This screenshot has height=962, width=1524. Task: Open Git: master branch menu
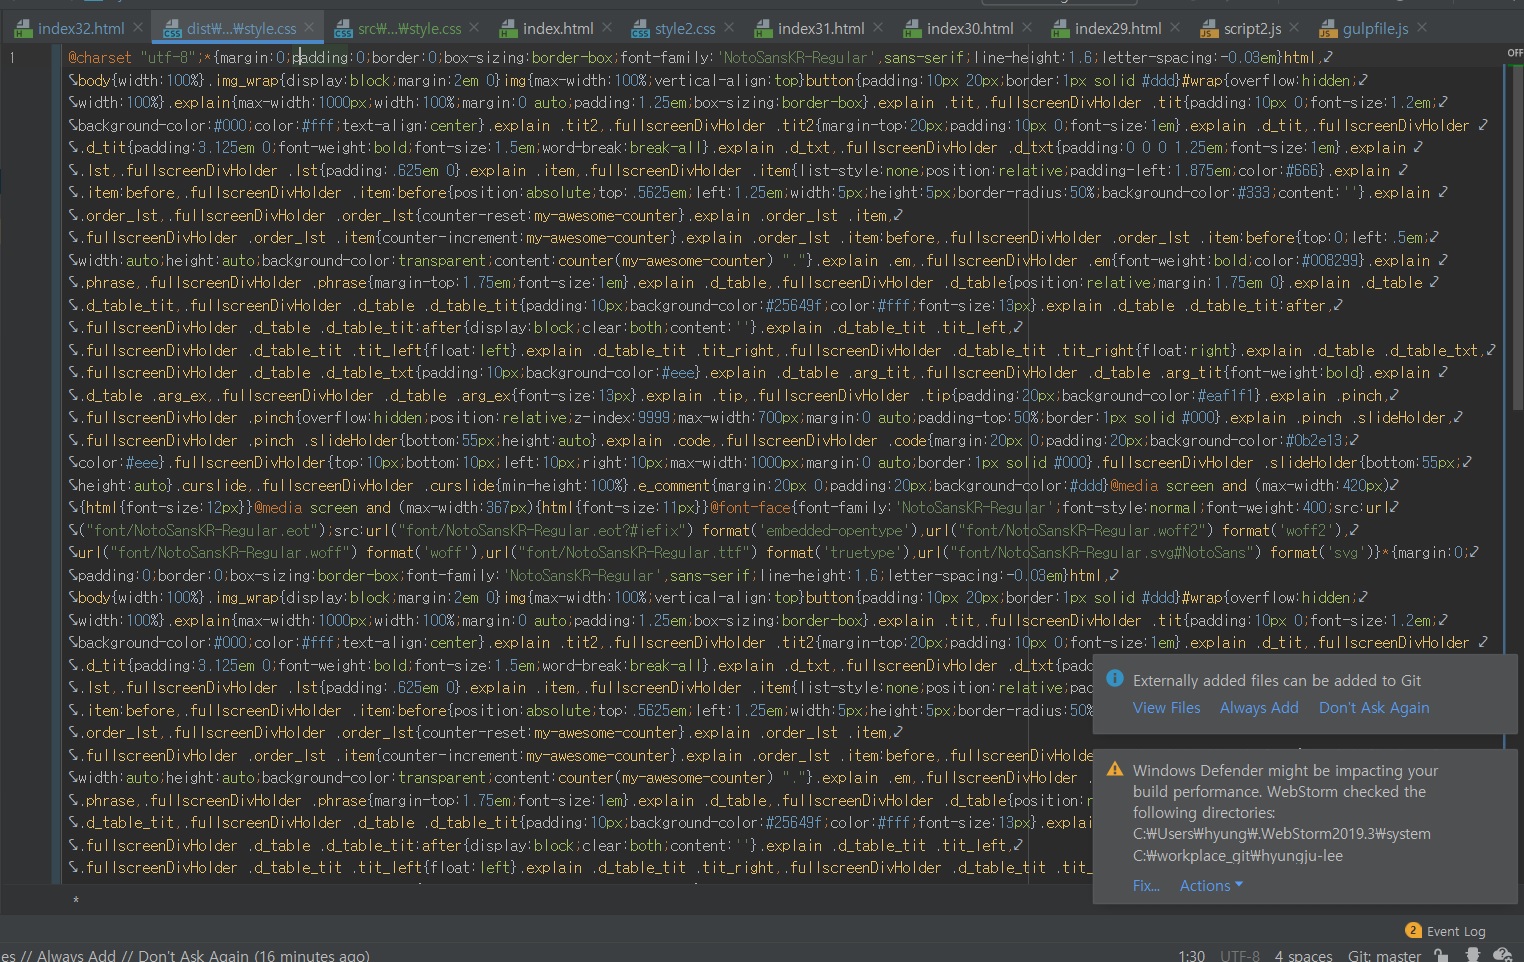(1383, 956)
